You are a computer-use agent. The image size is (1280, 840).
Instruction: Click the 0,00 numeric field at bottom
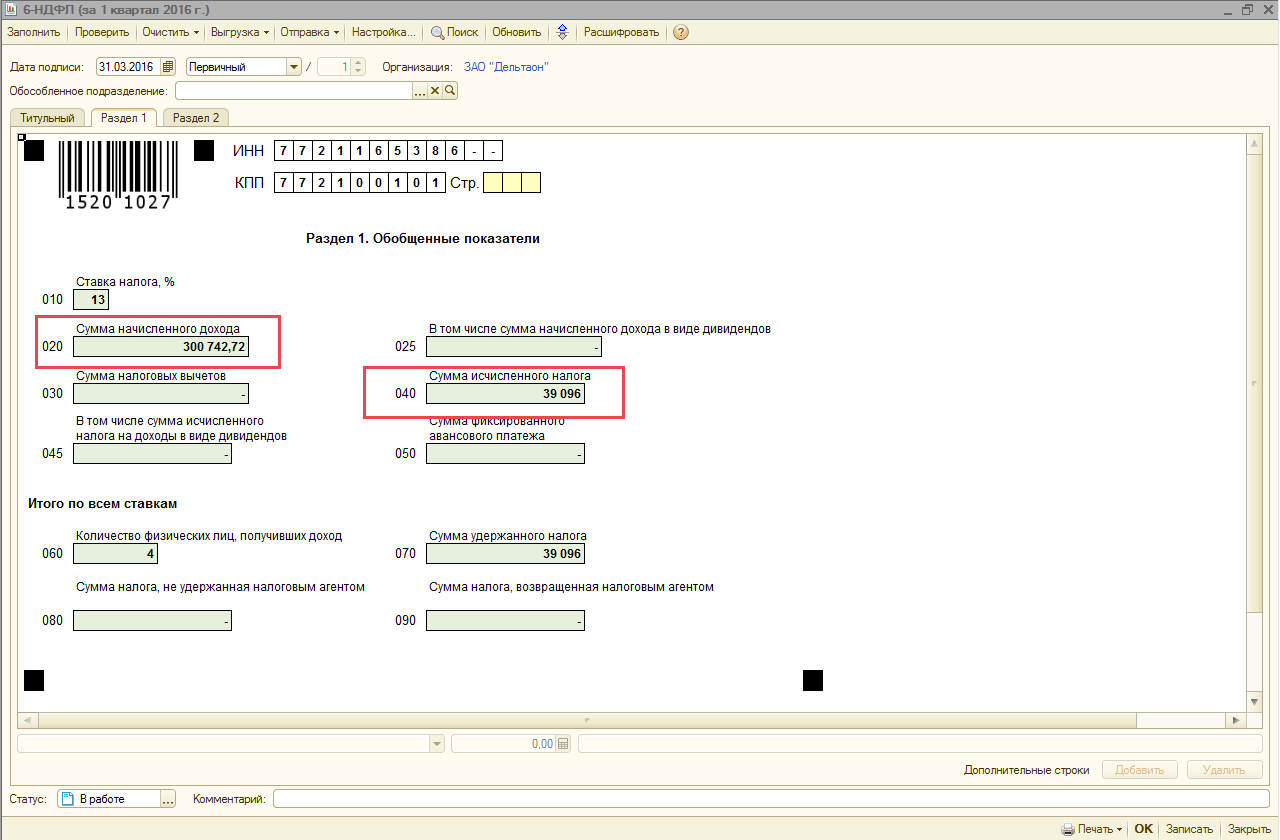505,744
